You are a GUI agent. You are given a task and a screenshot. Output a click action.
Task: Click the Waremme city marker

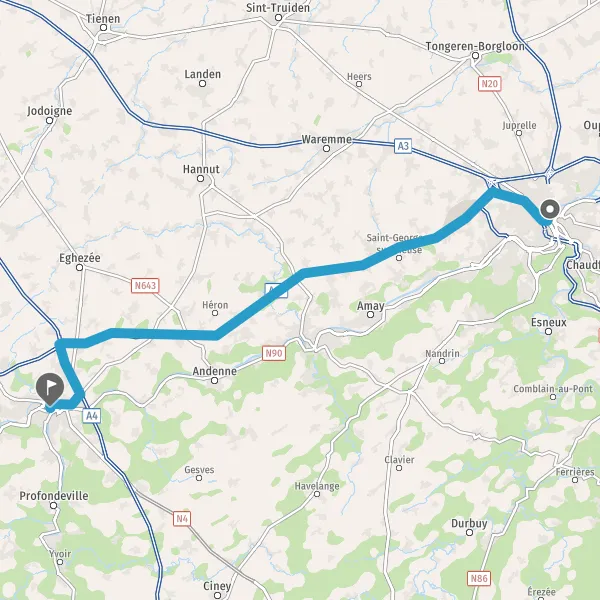326,148
